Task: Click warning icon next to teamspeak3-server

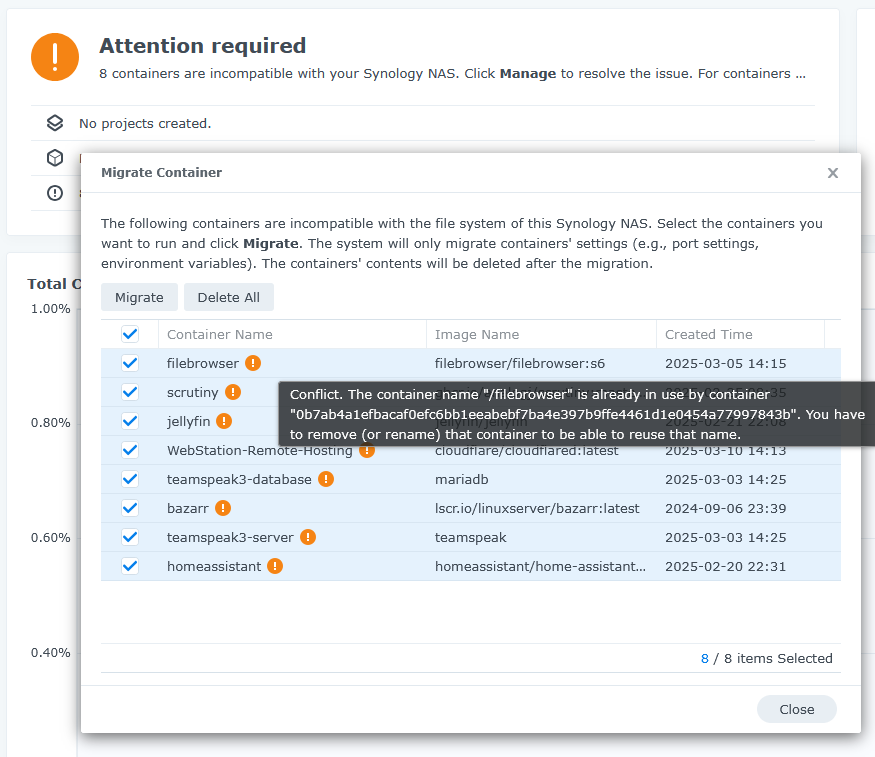Action: 308,537
